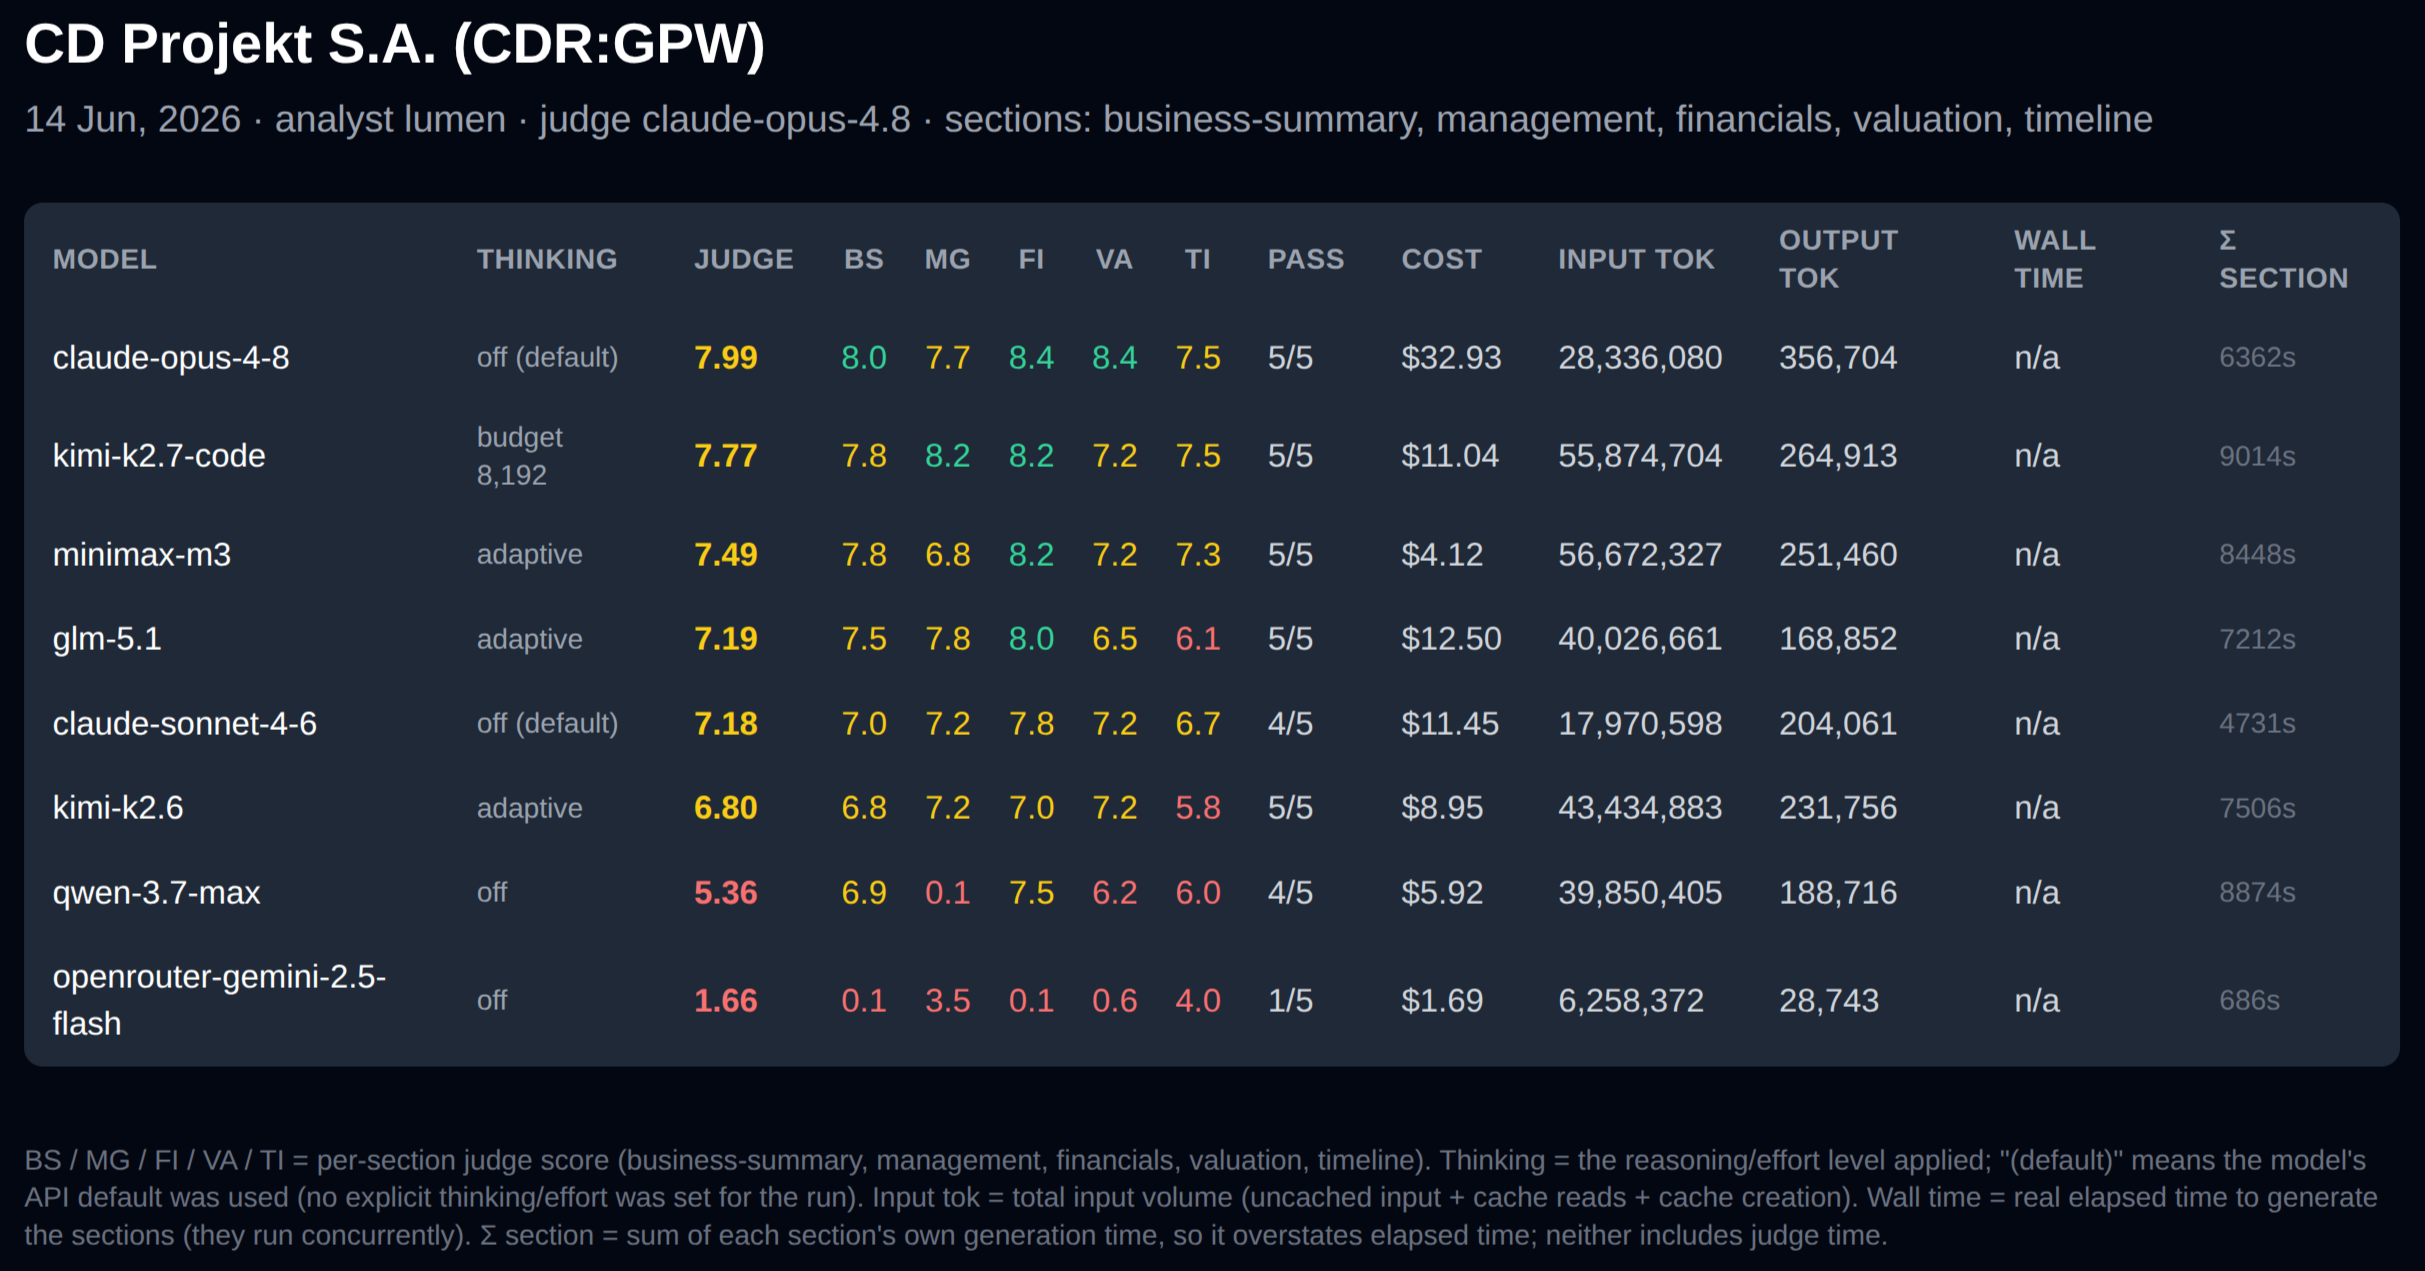Select the claude-sonnet-4-6 model name
2425x1271 pixels.
[185, 723]
